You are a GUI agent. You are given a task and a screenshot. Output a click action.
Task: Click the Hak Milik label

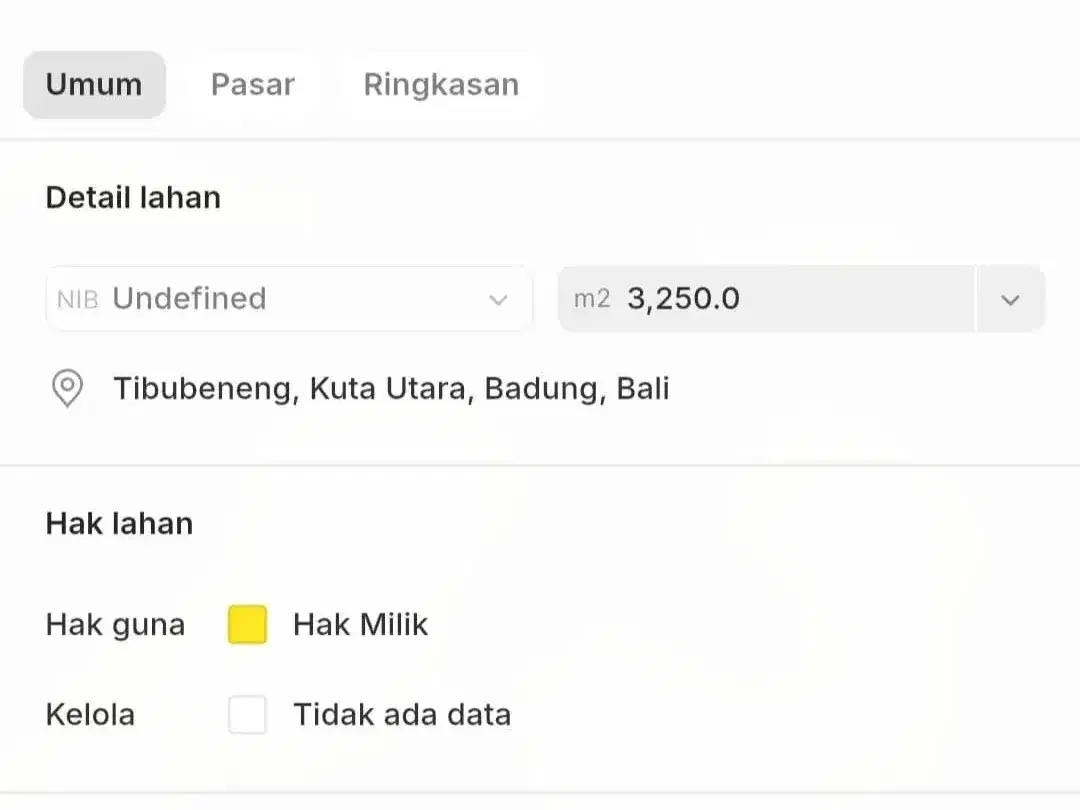360,625
